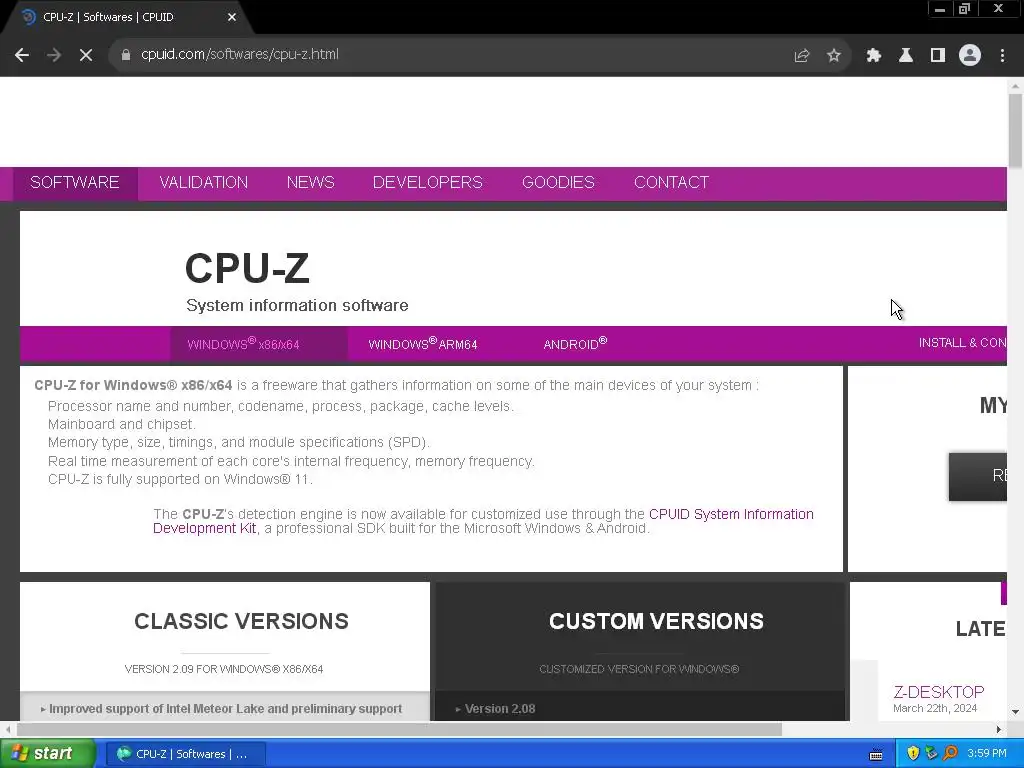Click 'CPU-Z is fully supported on Windows® 11.' line
1024x768 pixels.
[x=180, y=479]
